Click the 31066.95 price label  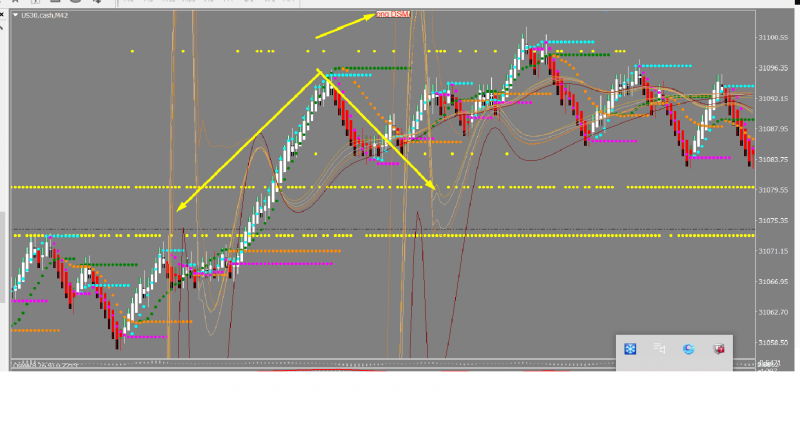click(x=773, y=282)
